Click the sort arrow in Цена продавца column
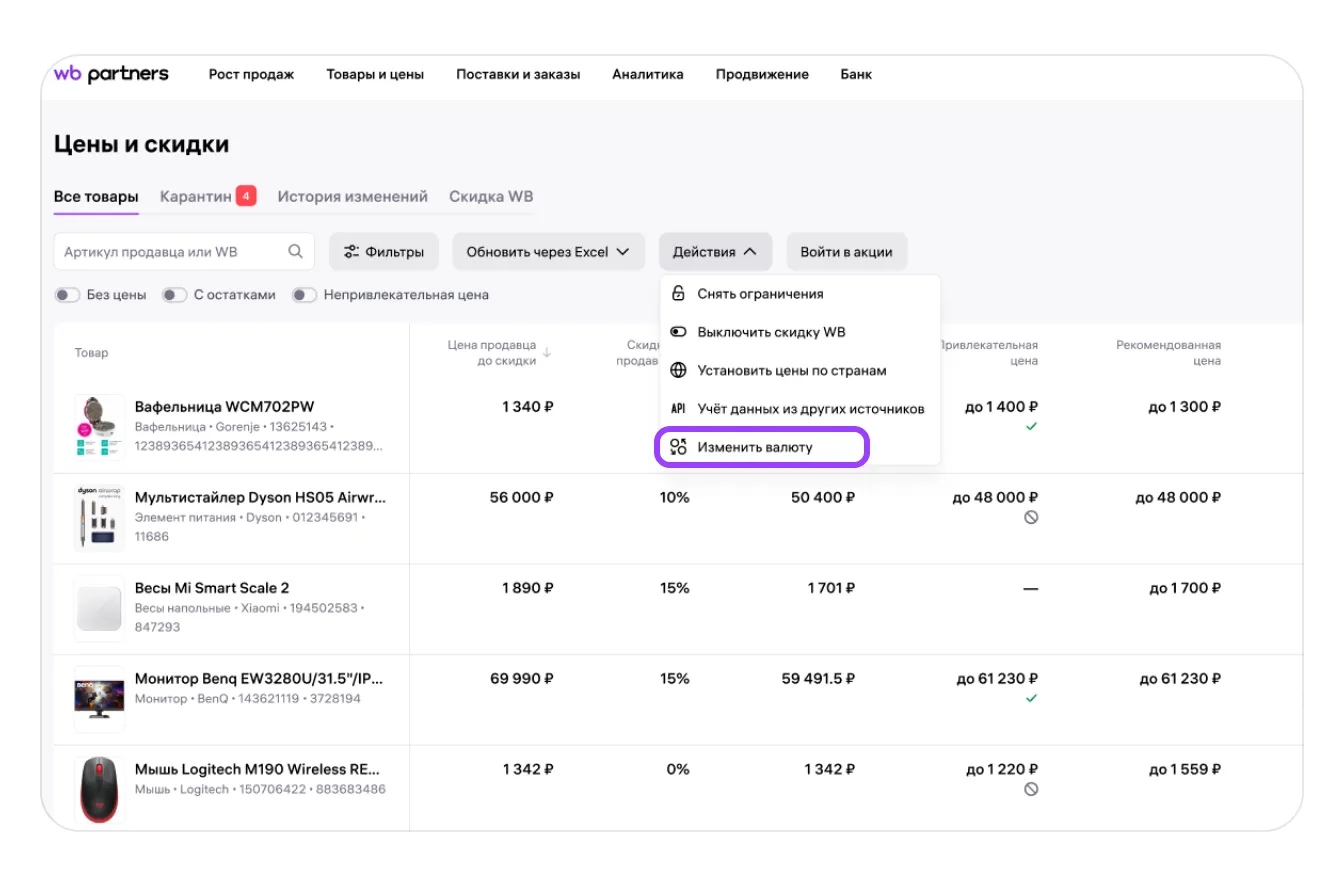 pyautogui.click(x=547, y=353)
